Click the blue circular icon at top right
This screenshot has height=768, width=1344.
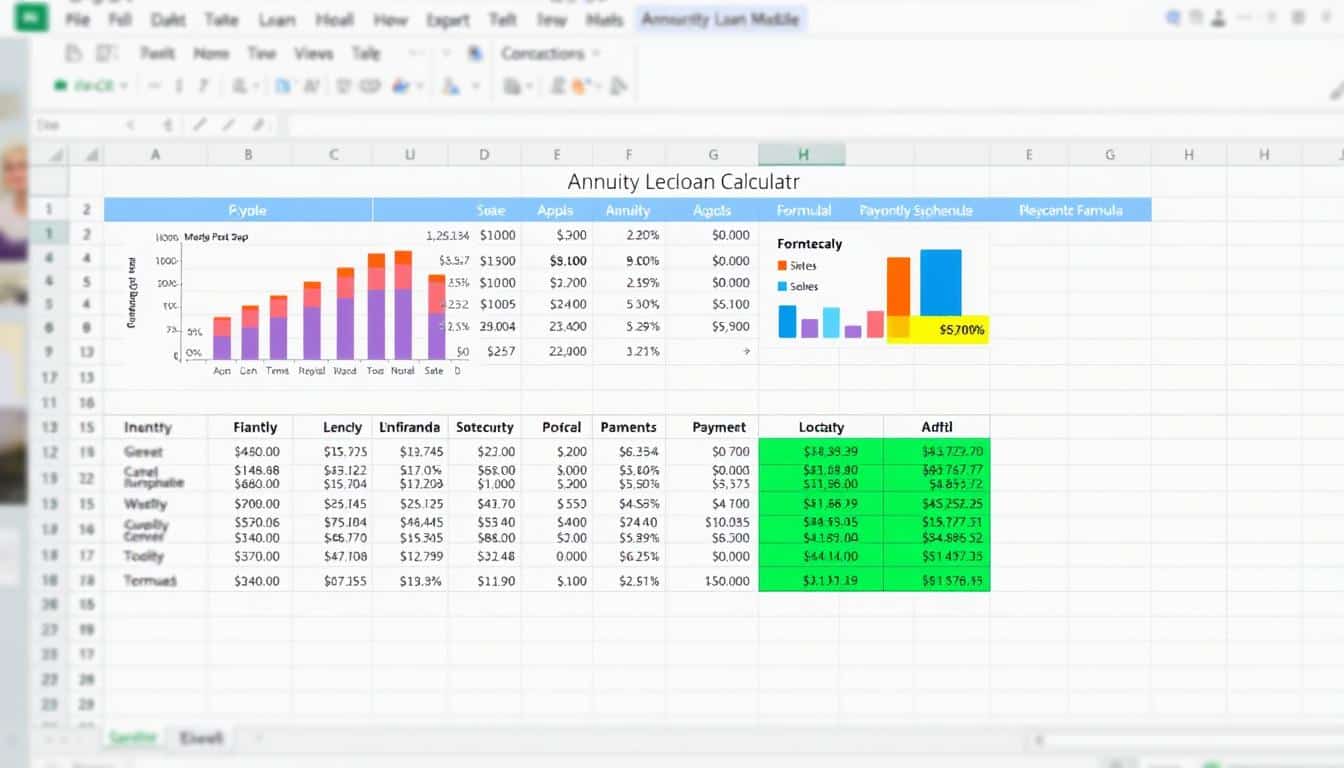1175,19
